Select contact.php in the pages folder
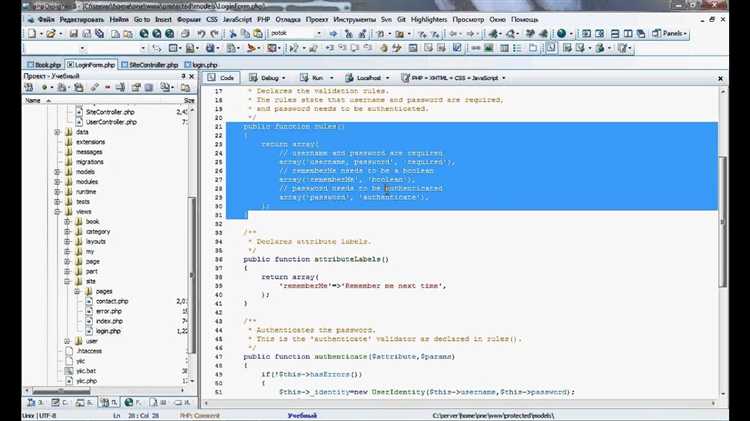750x421 pixels. [112, 301]
